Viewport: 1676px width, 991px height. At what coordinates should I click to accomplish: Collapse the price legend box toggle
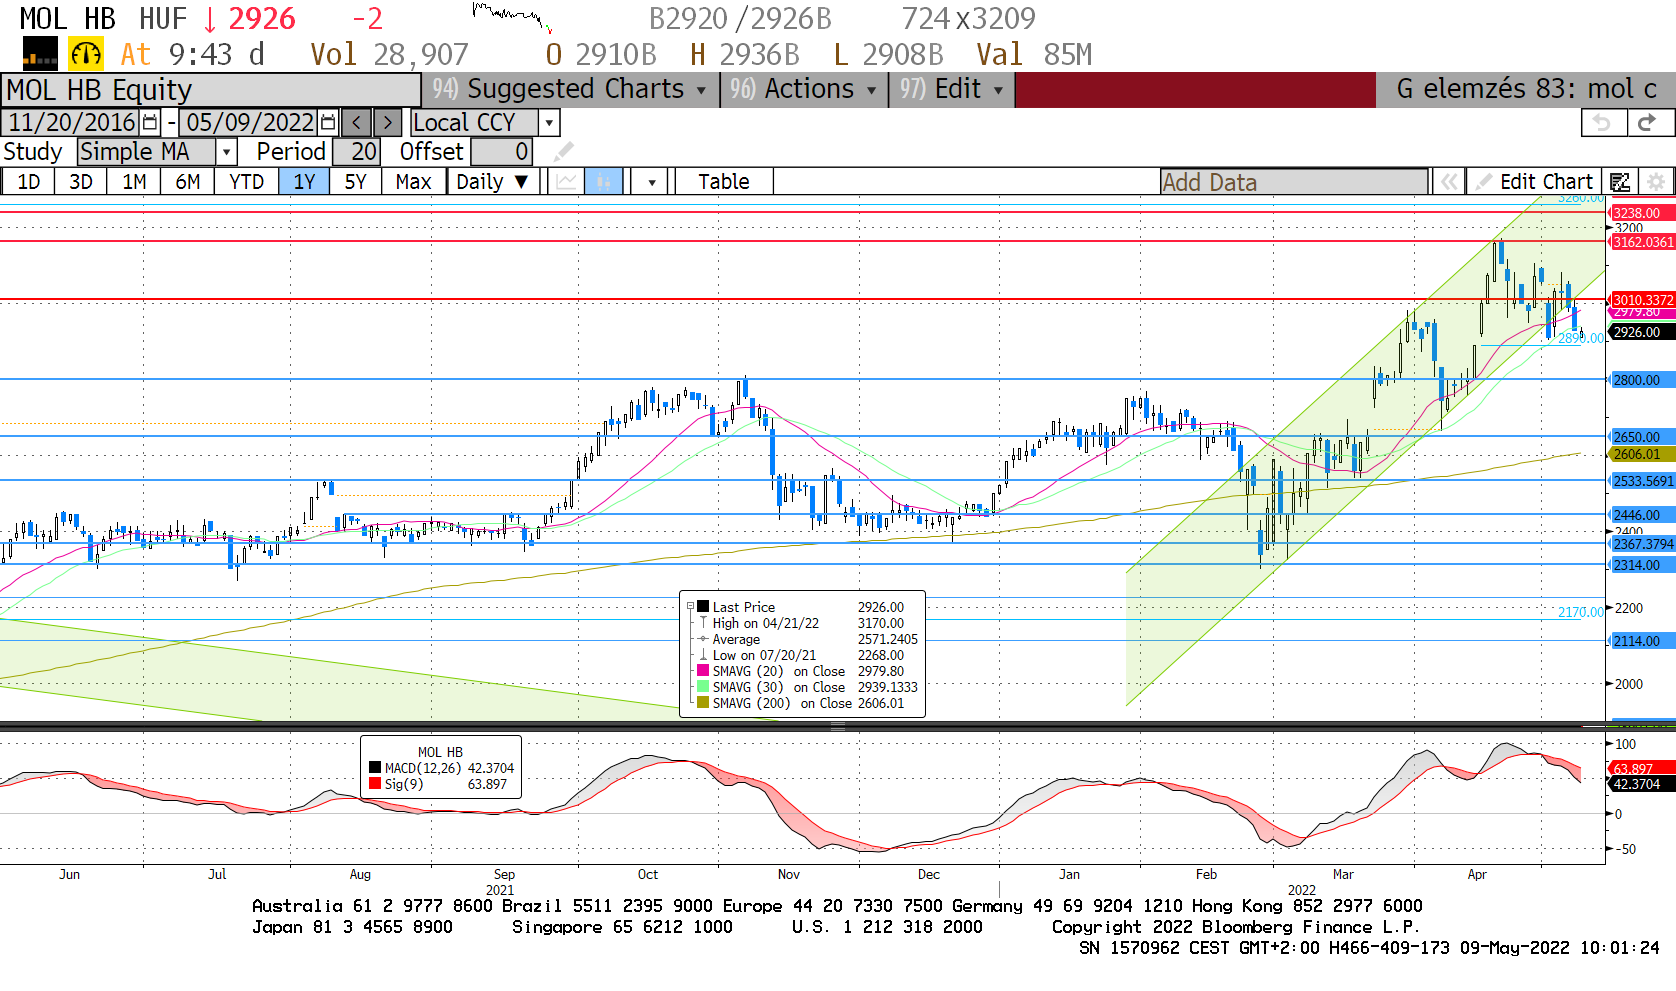[690, 607]
